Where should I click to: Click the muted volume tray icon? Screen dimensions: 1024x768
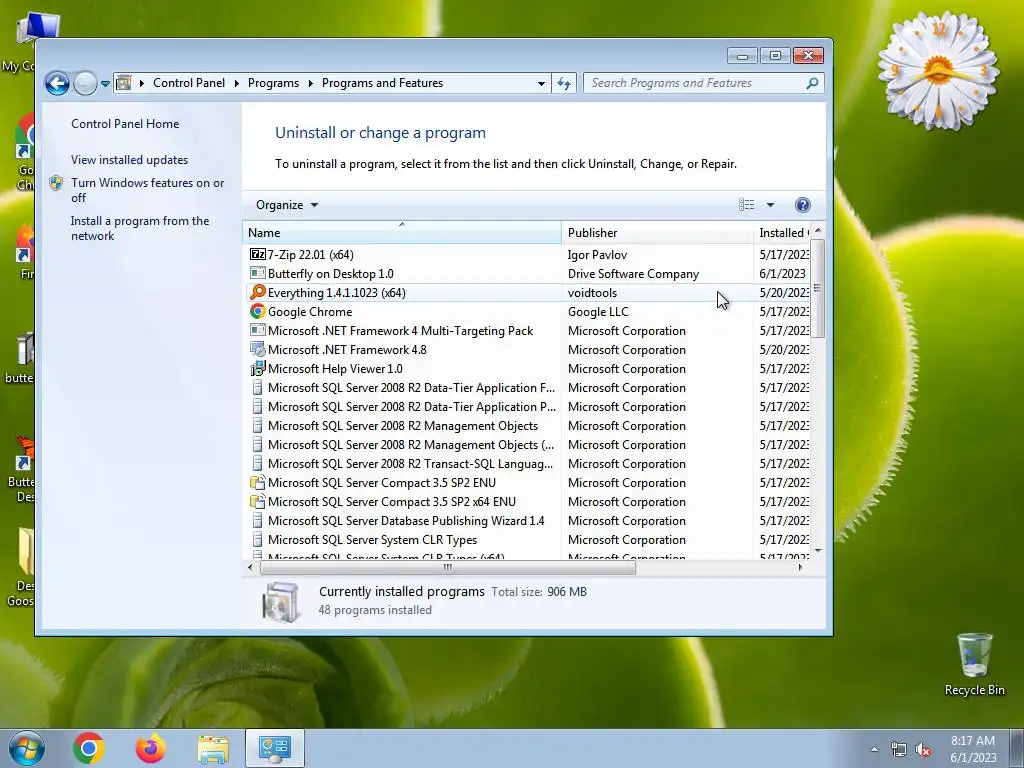click(x=923, y=749)
